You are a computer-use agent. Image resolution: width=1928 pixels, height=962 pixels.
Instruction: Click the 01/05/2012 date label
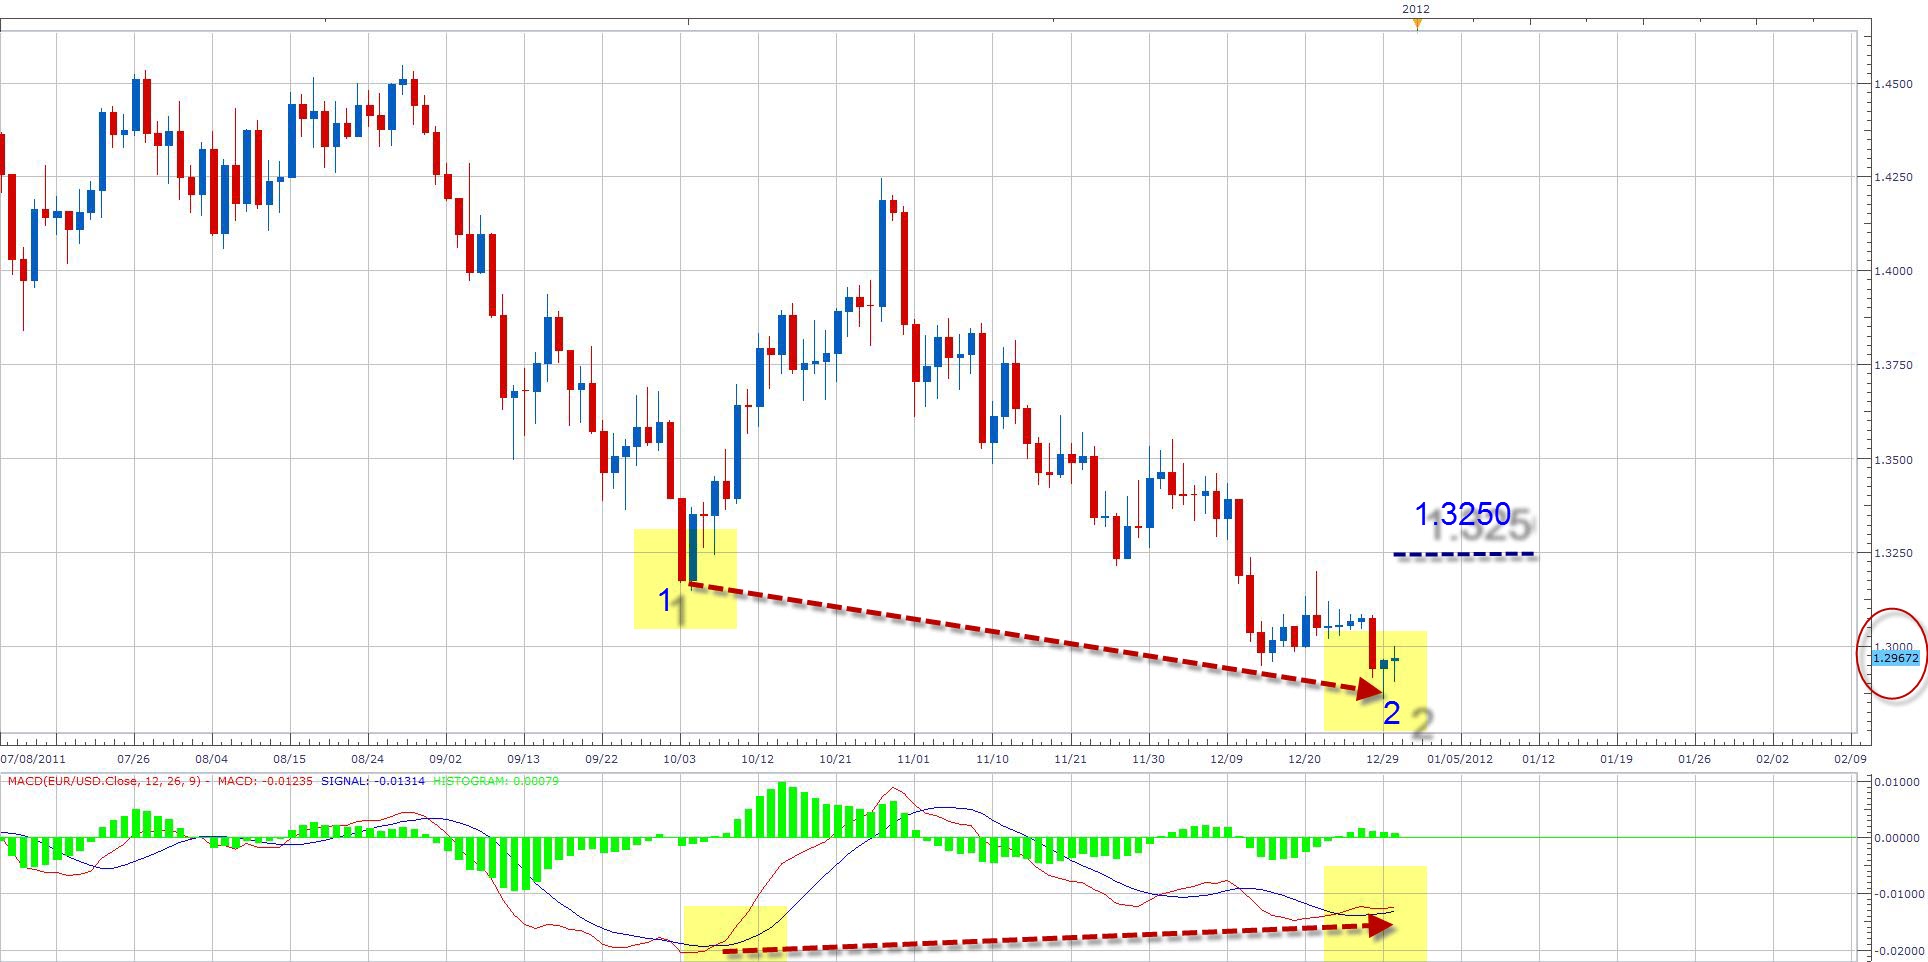(x=1461, y=759)
